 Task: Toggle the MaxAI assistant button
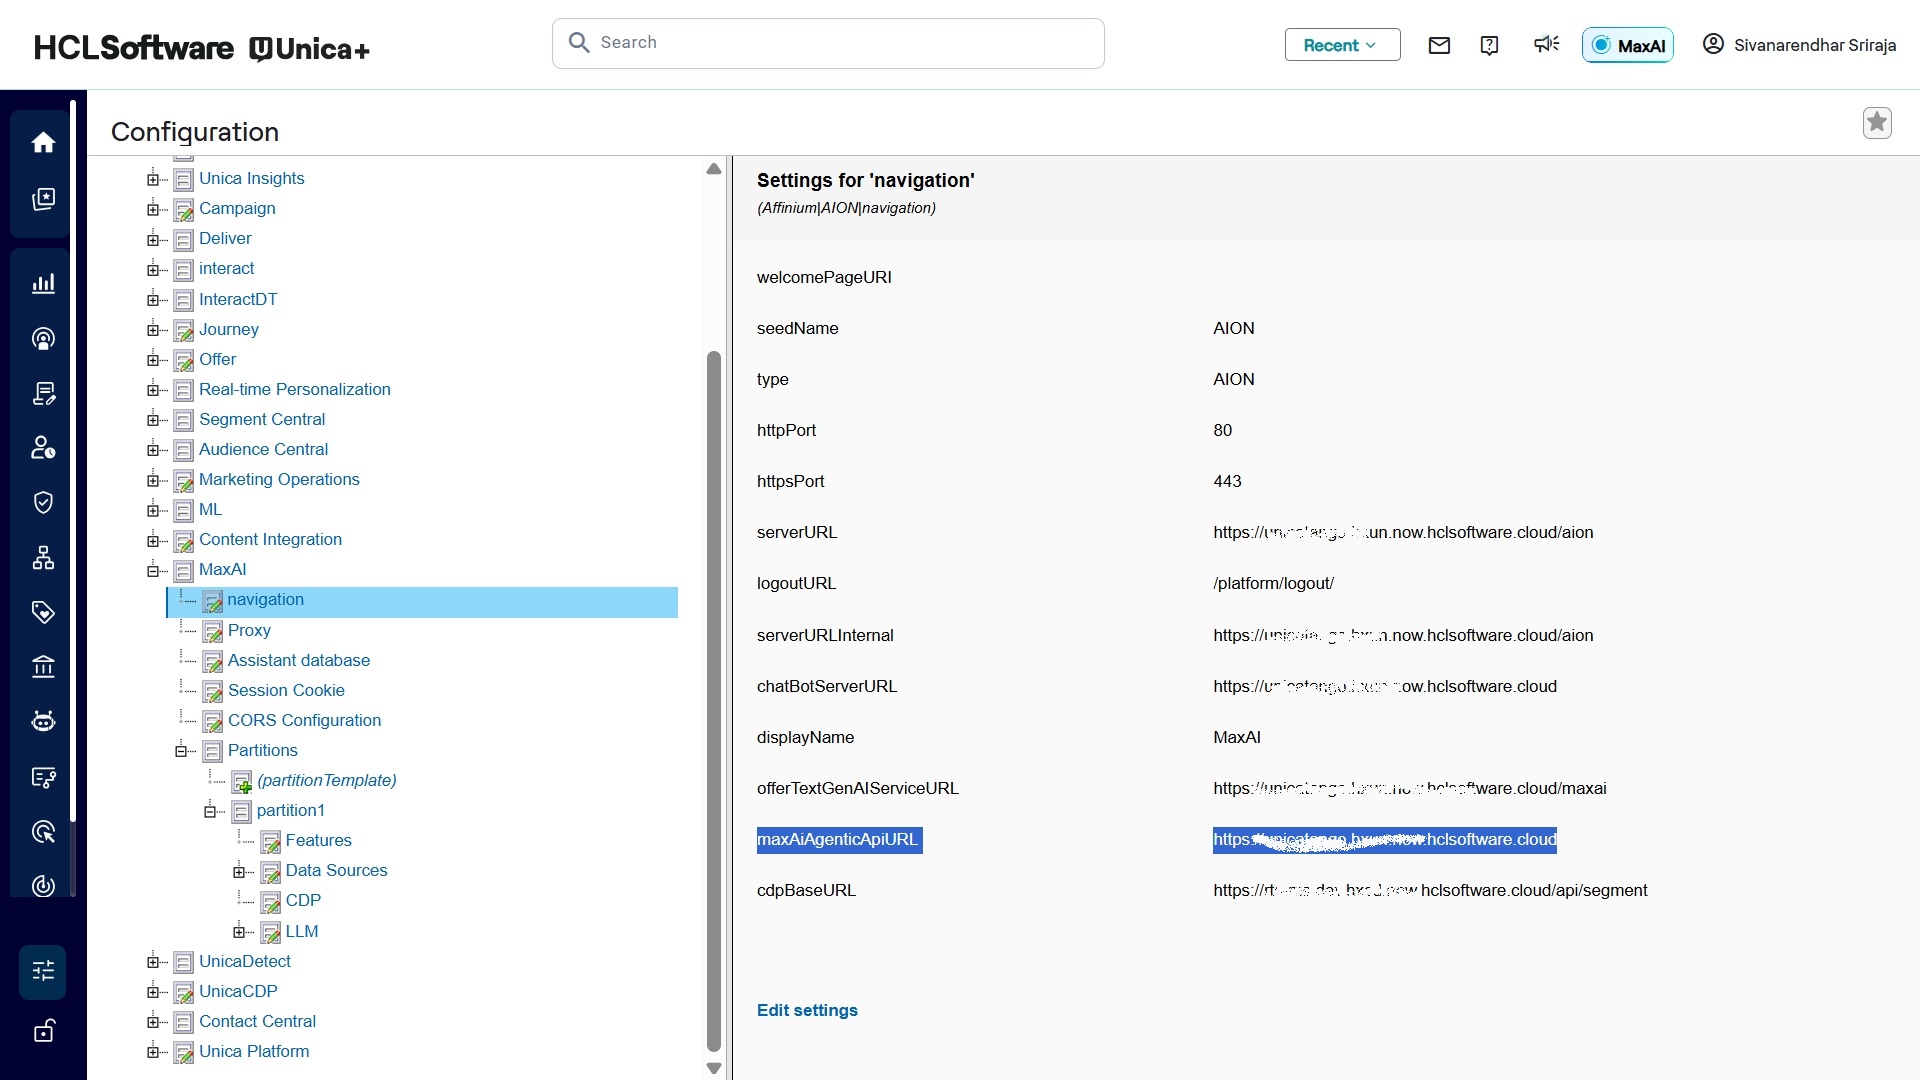[1627, 45]
